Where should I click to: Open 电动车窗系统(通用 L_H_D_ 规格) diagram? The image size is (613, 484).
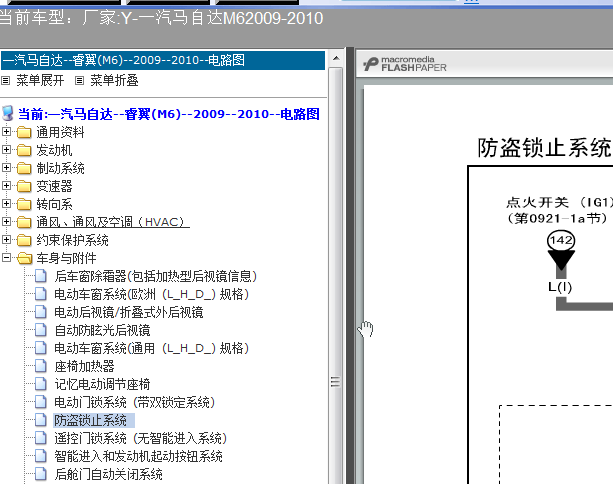click(x=152, y=348)
